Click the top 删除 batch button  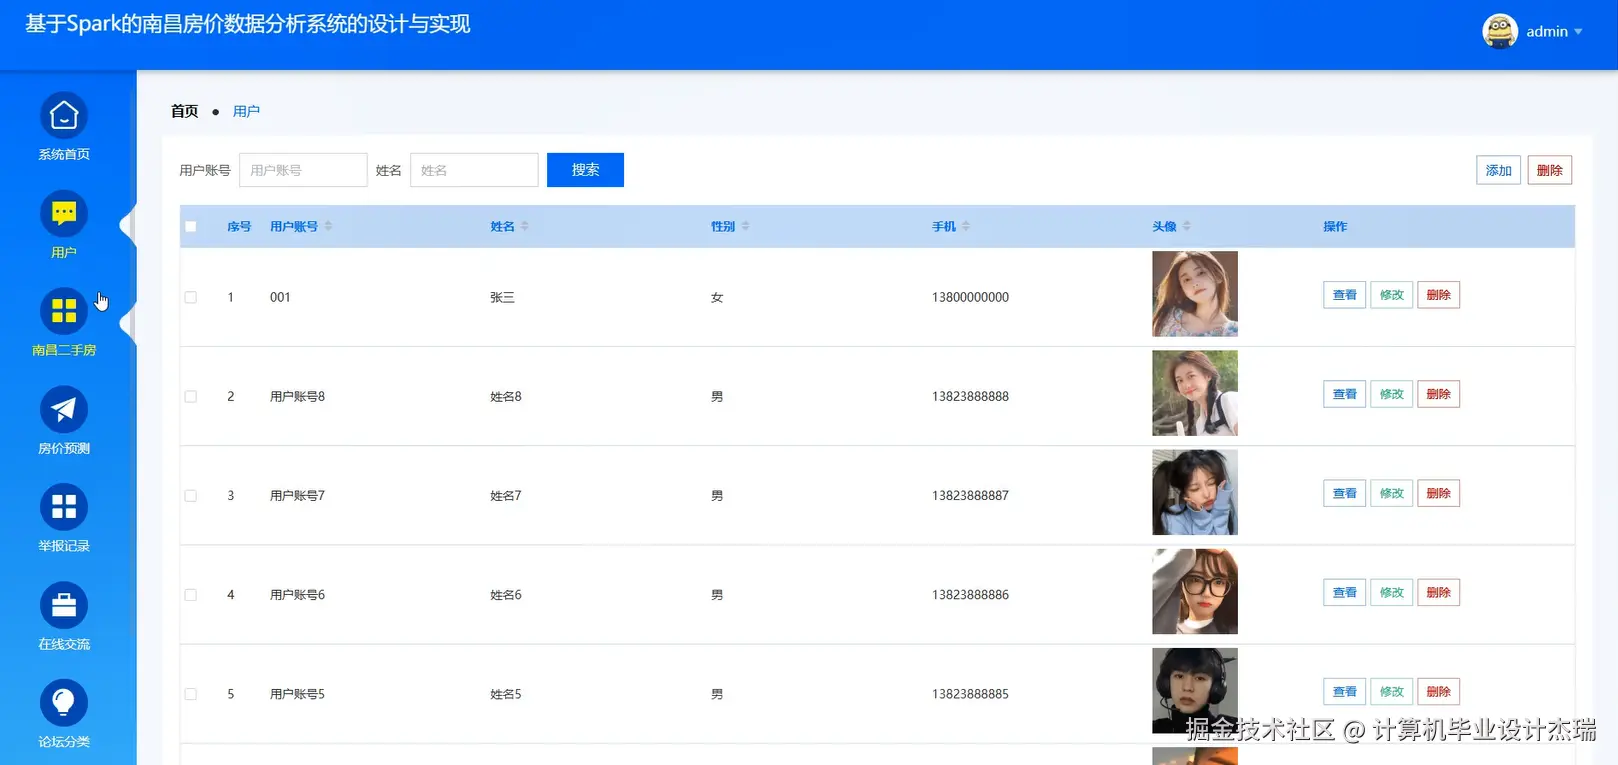point(1549,170)
